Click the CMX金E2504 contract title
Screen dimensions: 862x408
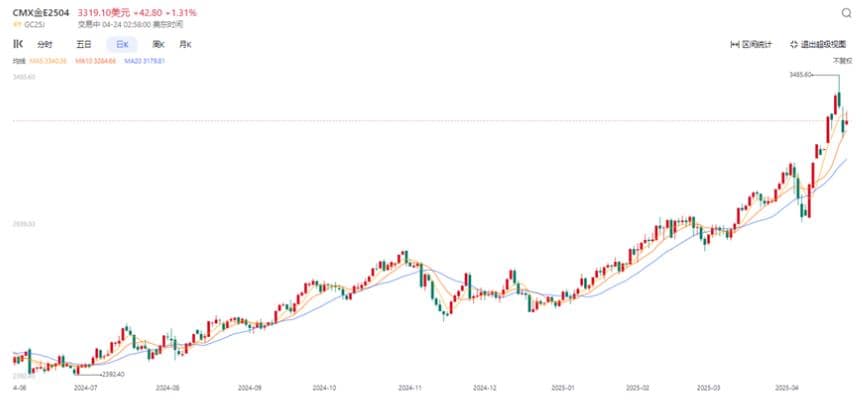(x=42, y=12)
